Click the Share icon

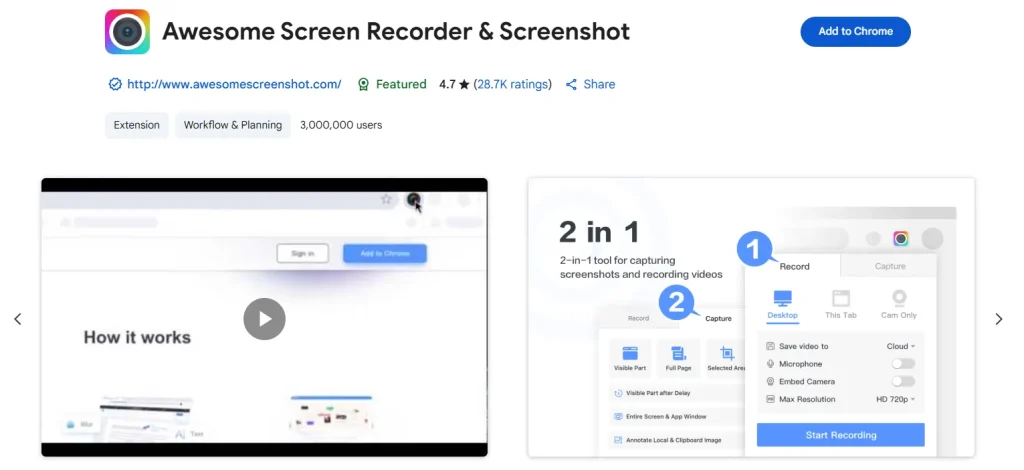click(571, 84)
